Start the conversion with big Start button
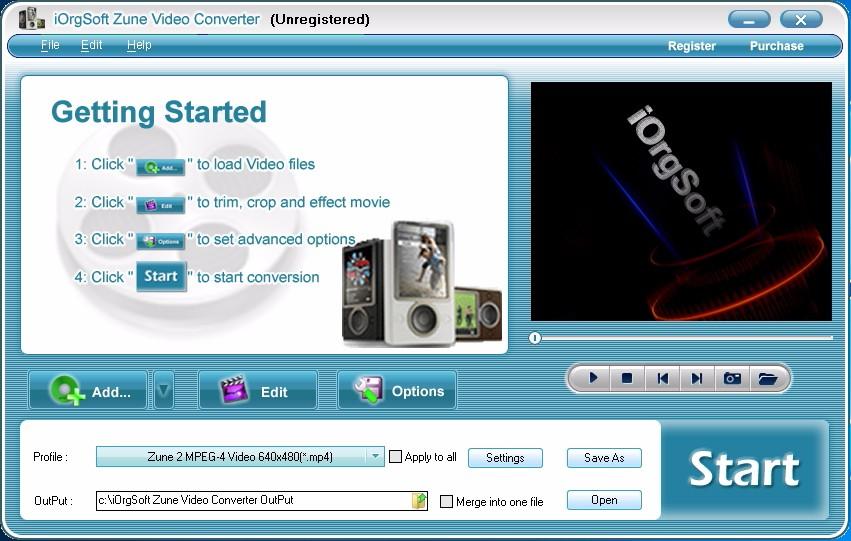The height and width of the screenshot is (541, 851). coord(744,469)
